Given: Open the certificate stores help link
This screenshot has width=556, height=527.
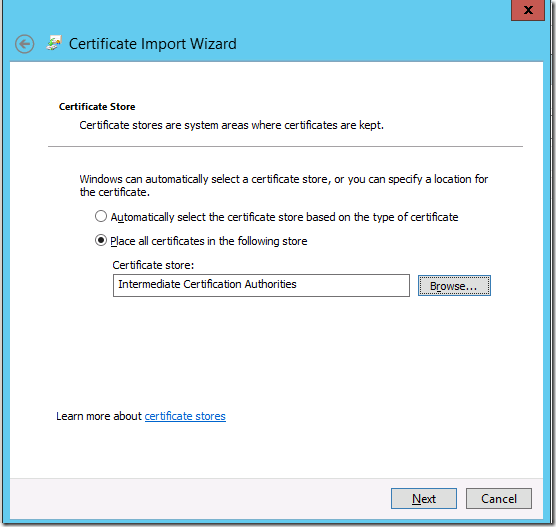Looking at the screenshot, I should point(185,416).
